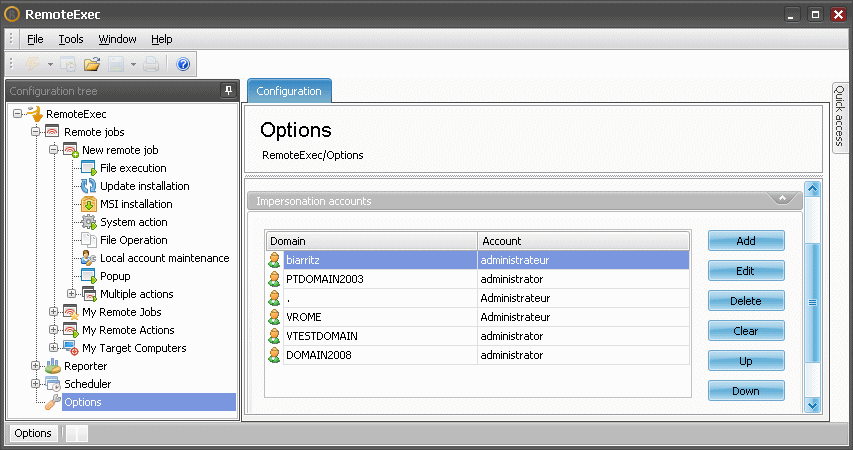853x450 pixels.
Task: Click the schedule window toolbar icon
Action: (68, 64)
